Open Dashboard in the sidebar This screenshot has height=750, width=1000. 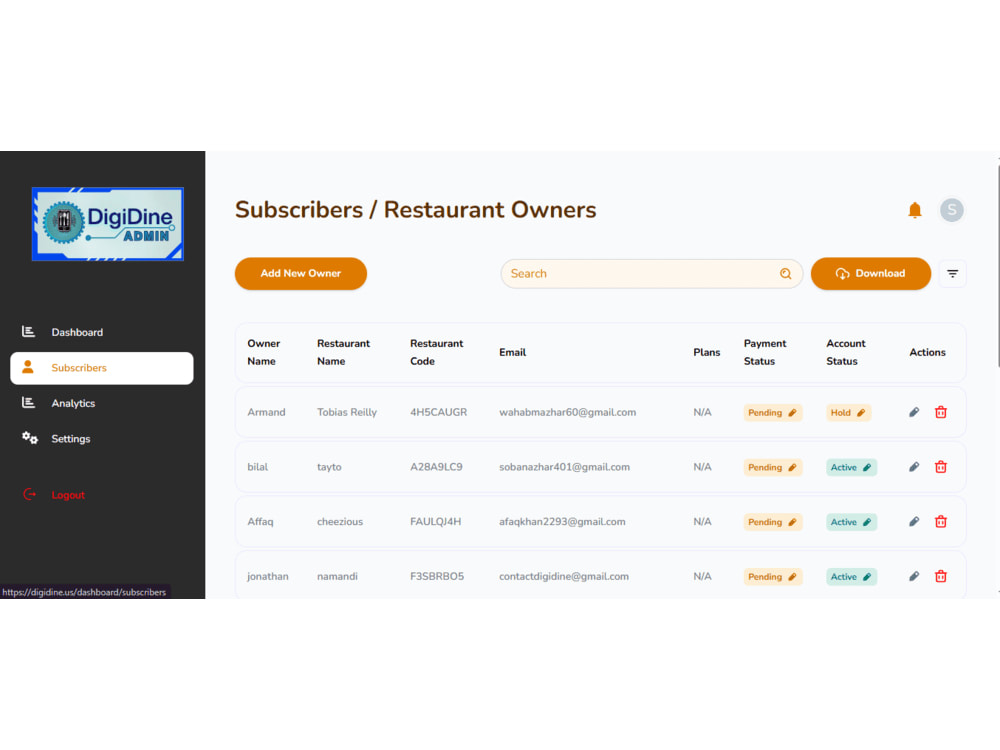coord(77,332)
